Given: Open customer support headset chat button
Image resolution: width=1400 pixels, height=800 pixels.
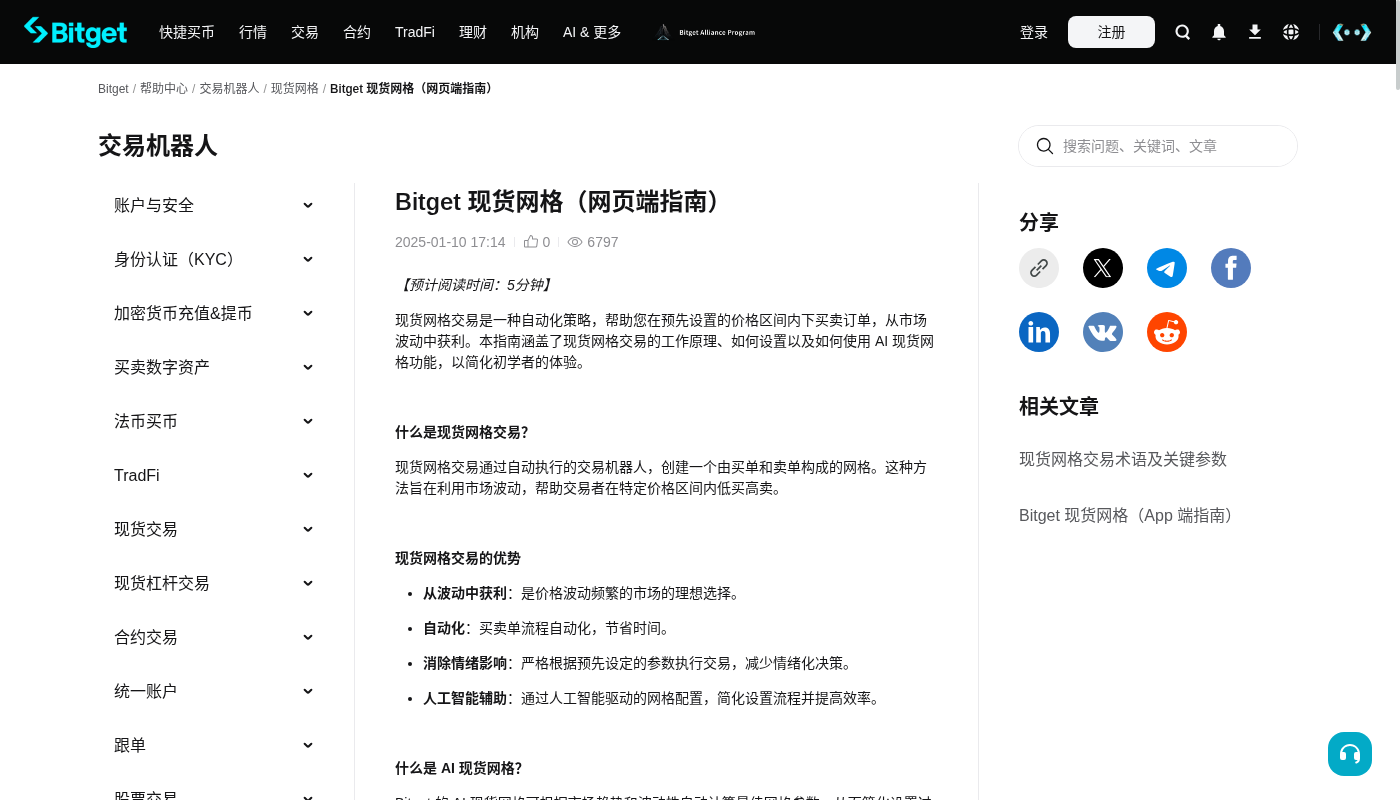Looking at the screenshot, I should coord(1350,754).
